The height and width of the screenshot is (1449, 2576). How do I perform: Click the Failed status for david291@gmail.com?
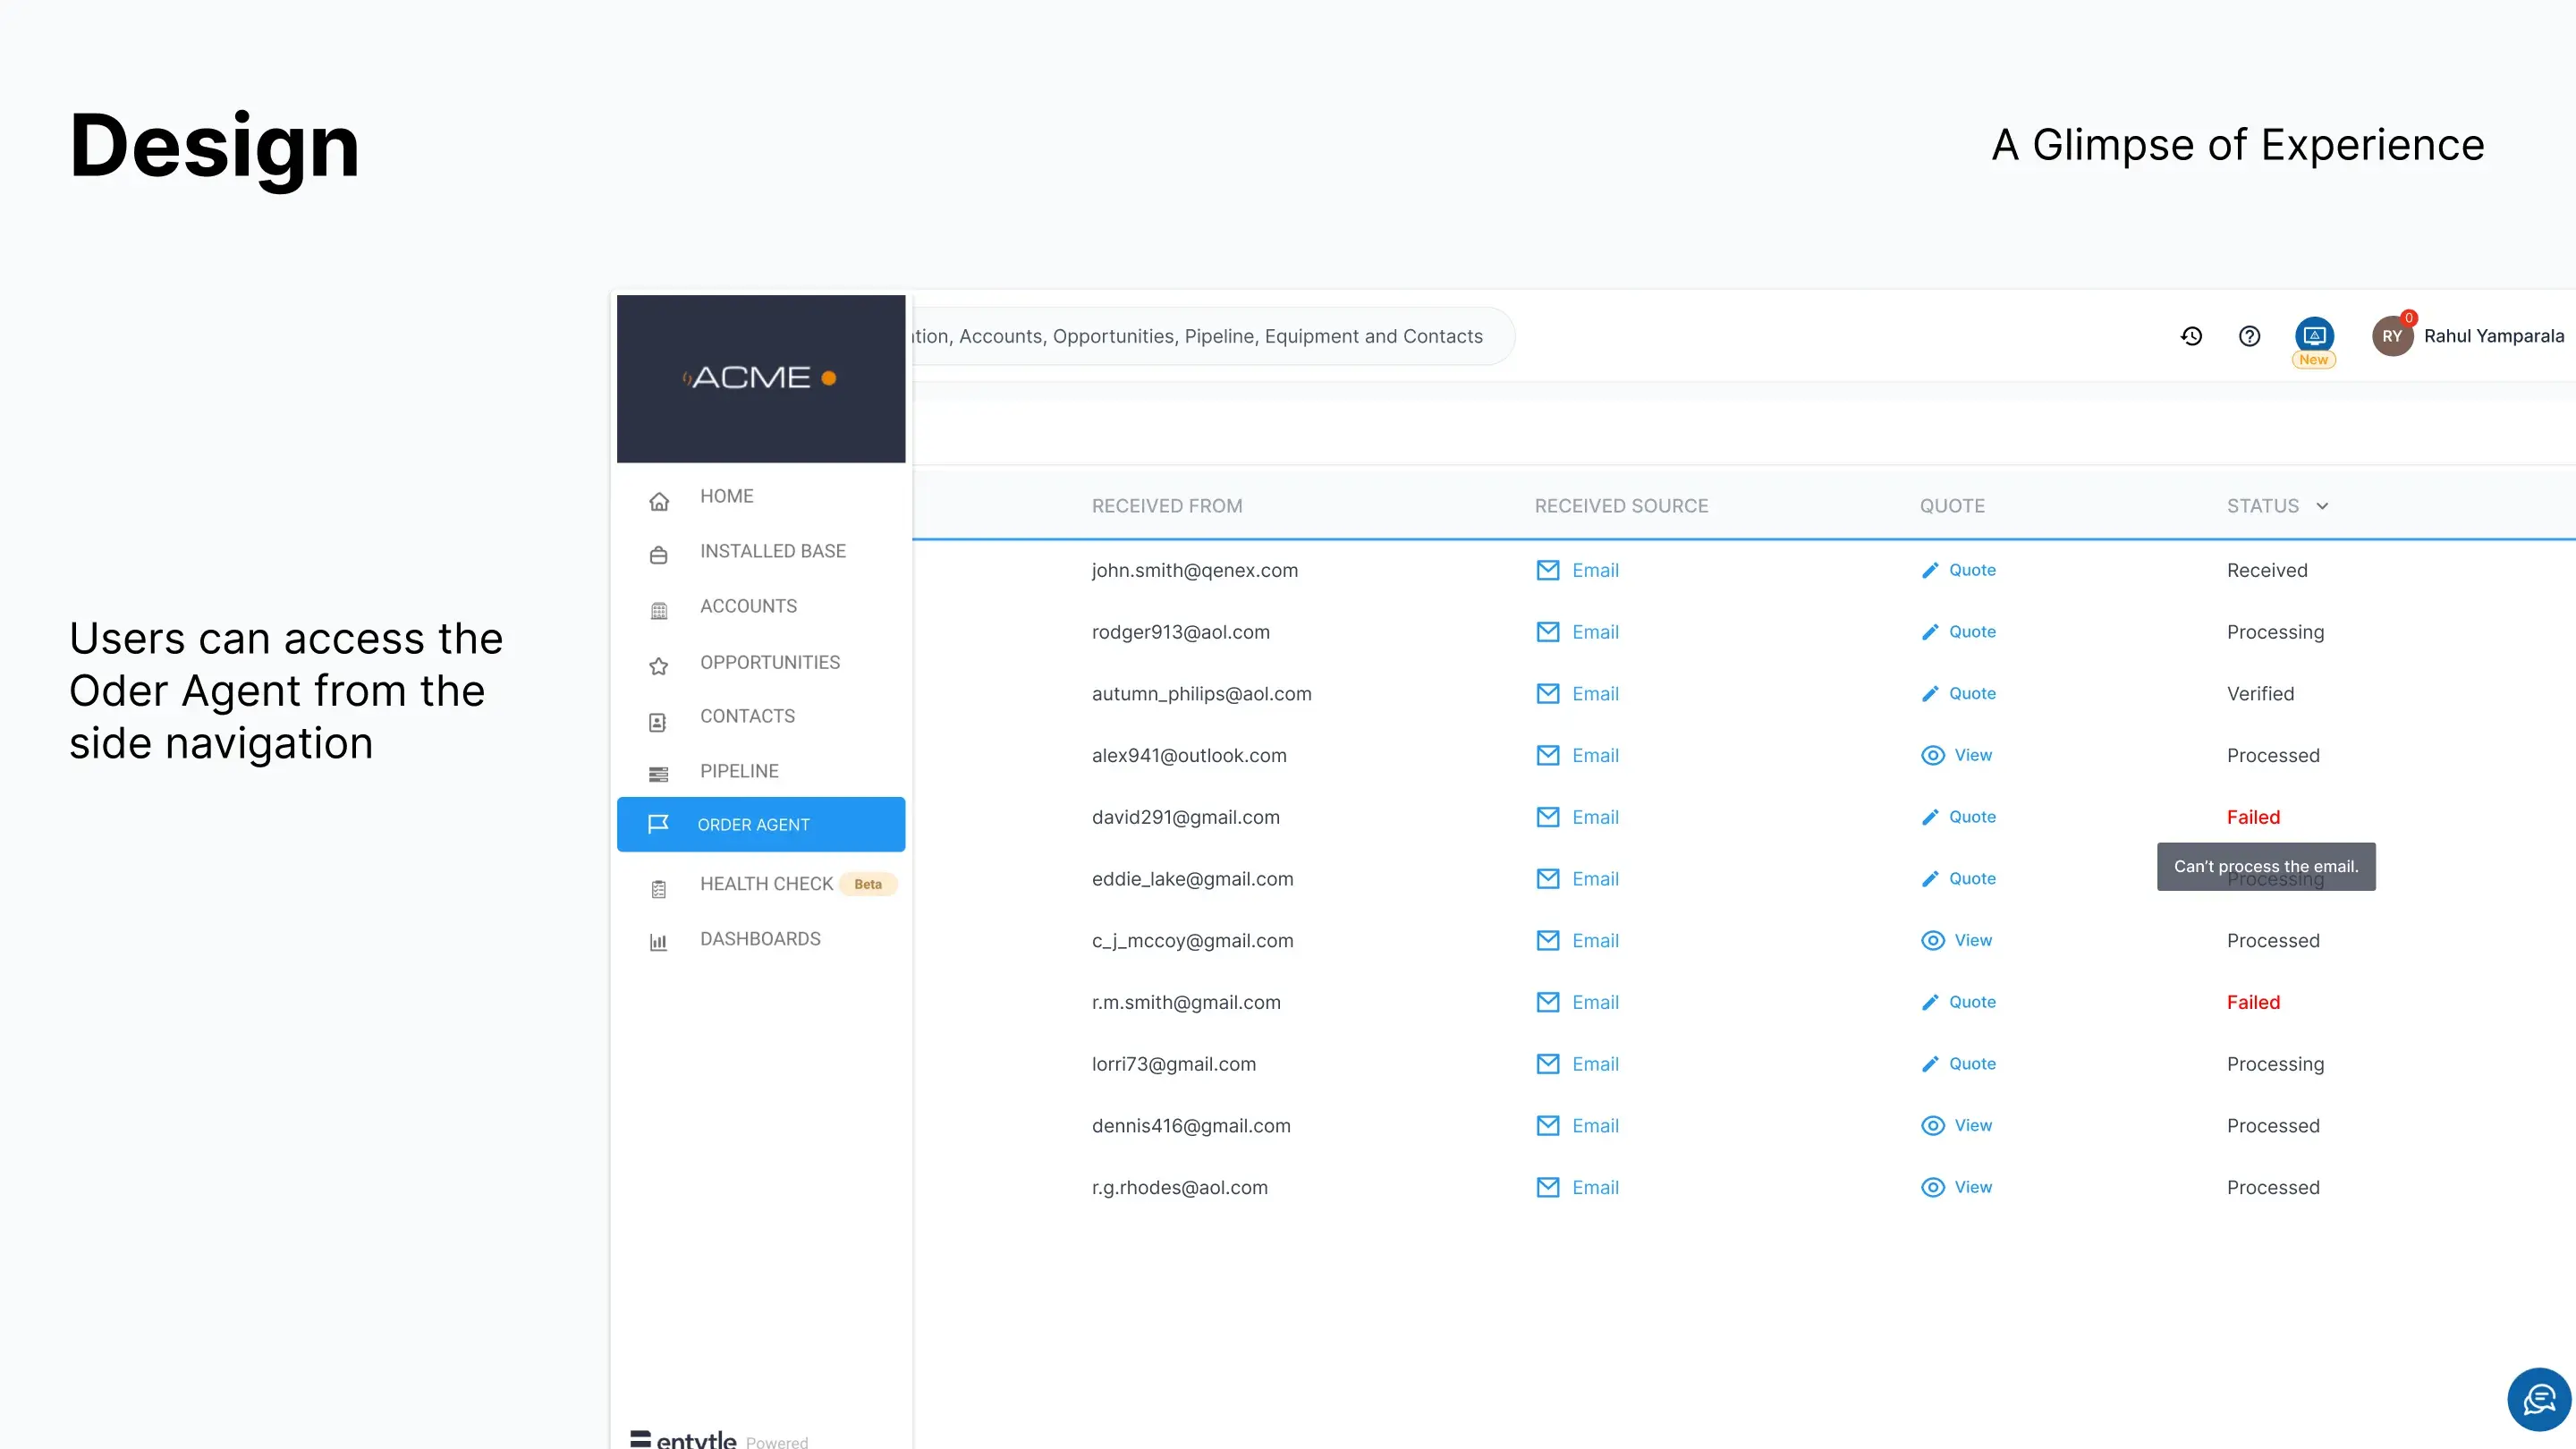click(2253, 817)
